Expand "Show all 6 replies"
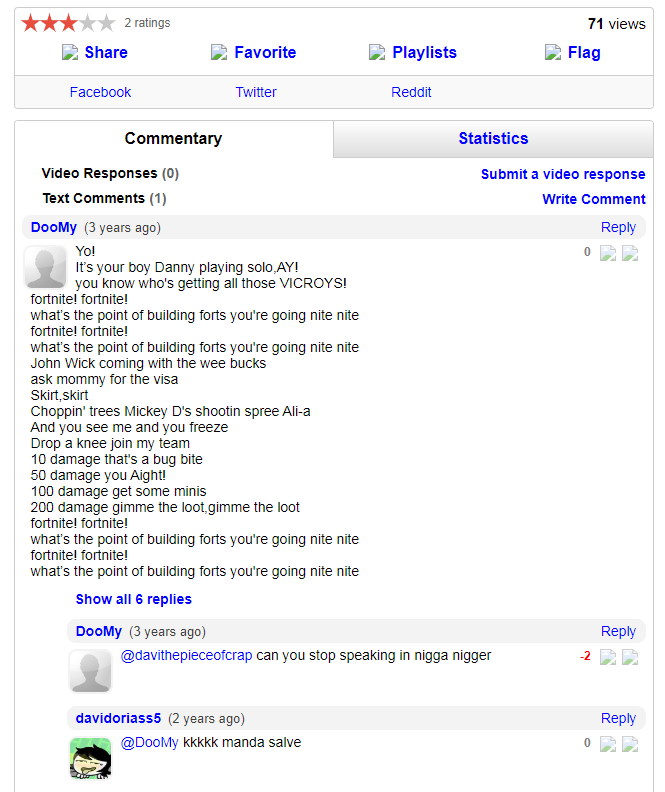Screen dimensions: 665x792 coord(134,599)
